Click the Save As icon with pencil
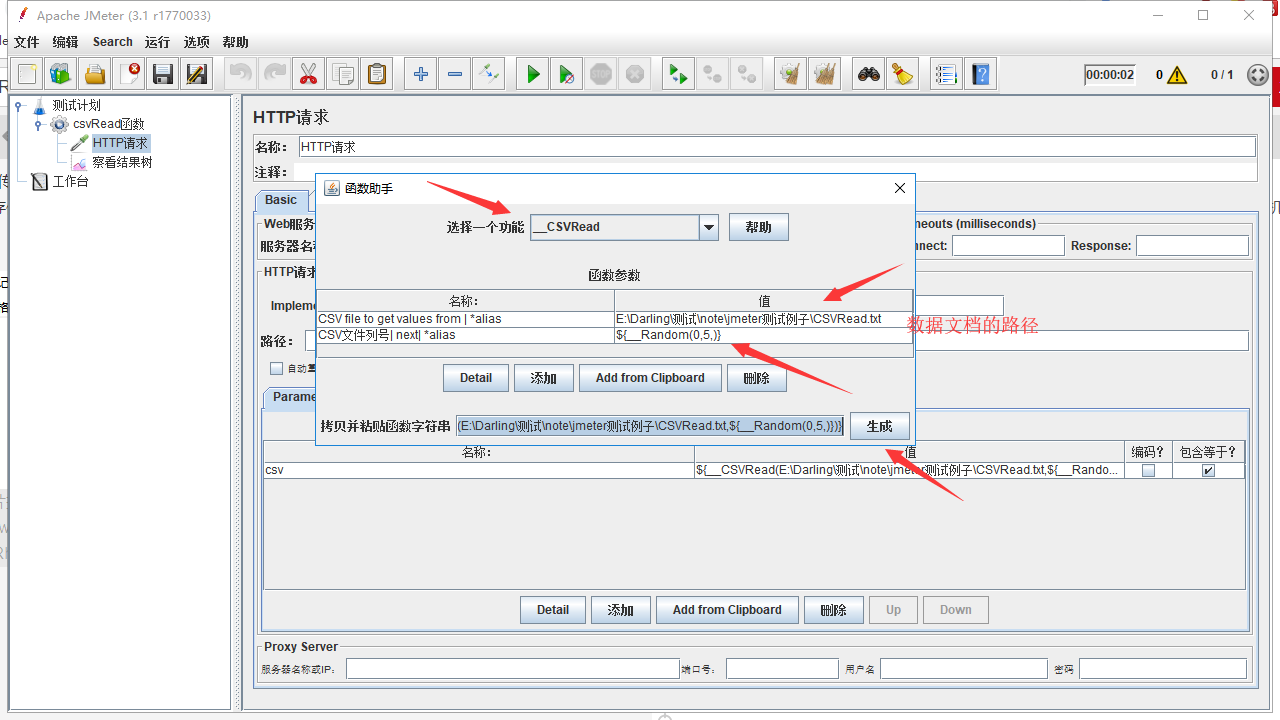Image resolution: width=1280 pixels, height=720 pixels. tap(197, 74)
